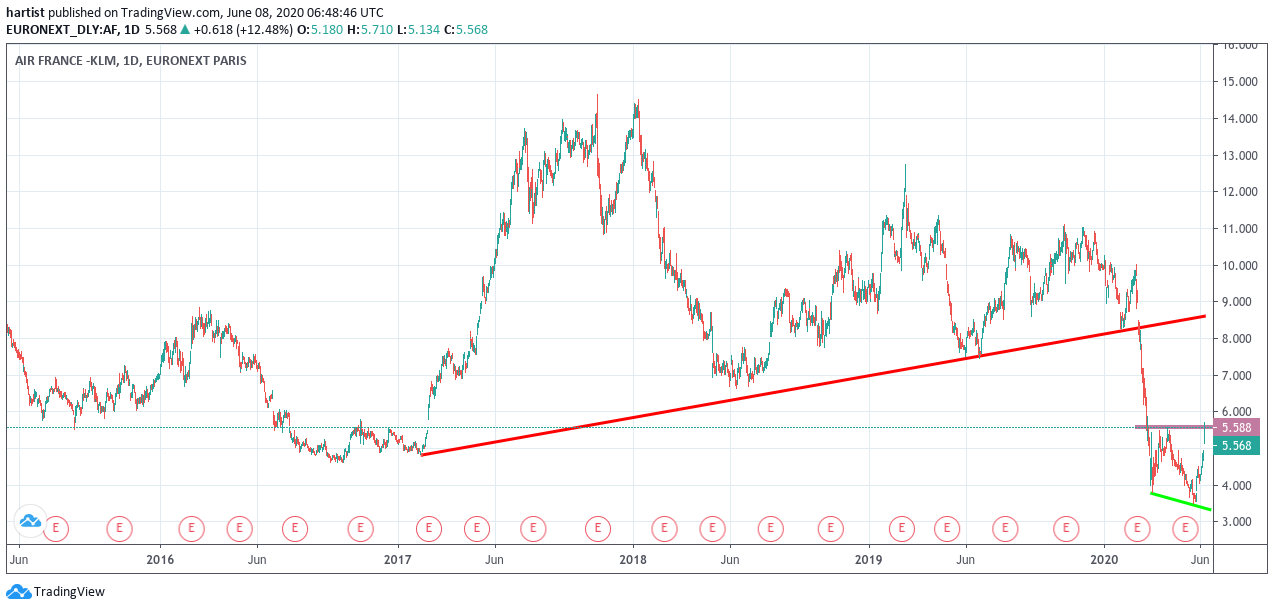Click the 2018 label on time axis
Screen dimensions: 1274x610
[x=633, y=558]
